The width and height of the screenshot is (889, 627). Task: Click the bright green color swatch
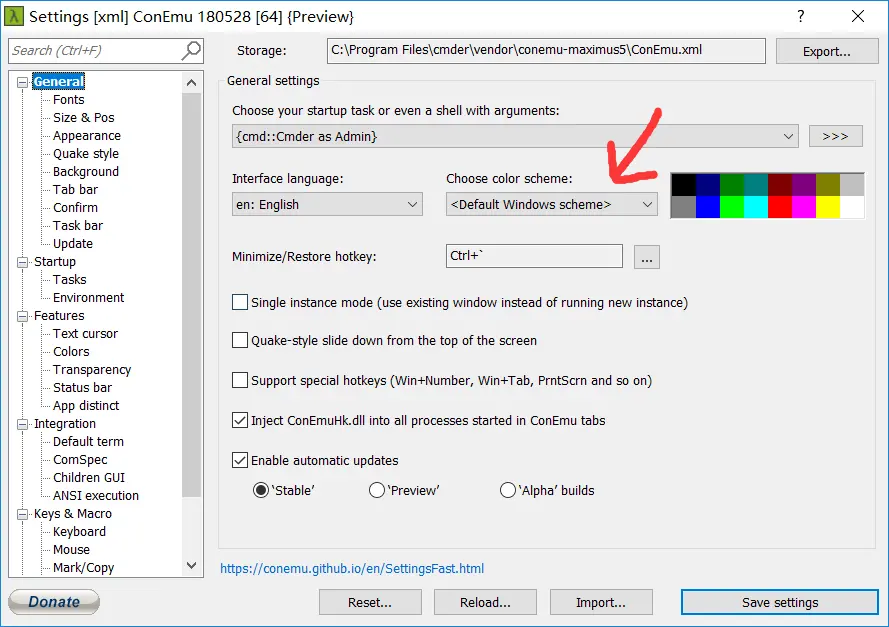point(732,207)
